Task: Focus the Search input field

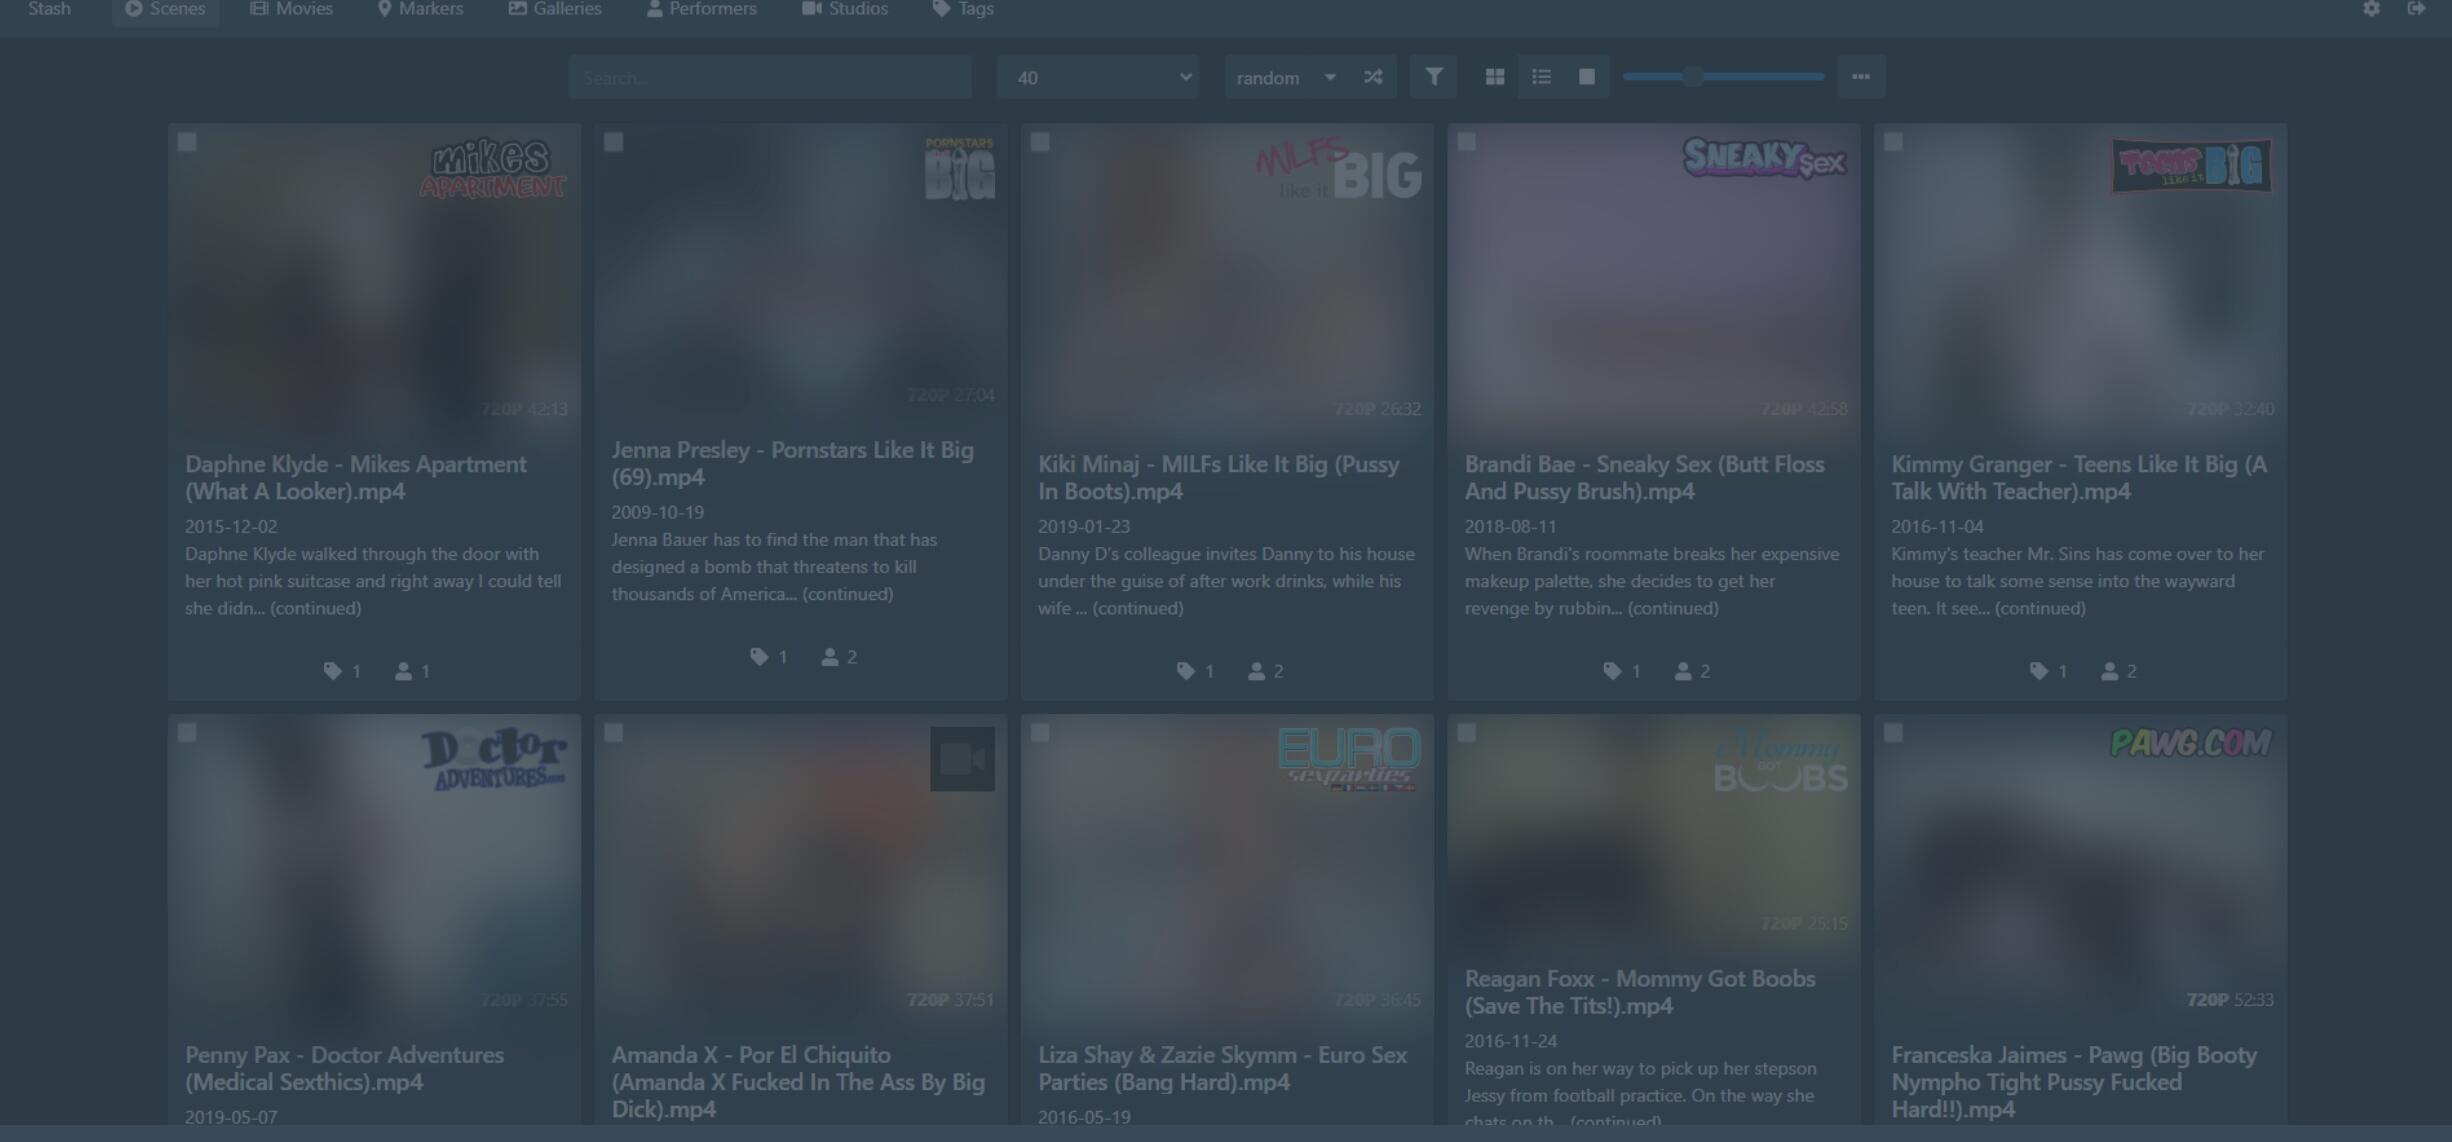Action: coord(770,77)
